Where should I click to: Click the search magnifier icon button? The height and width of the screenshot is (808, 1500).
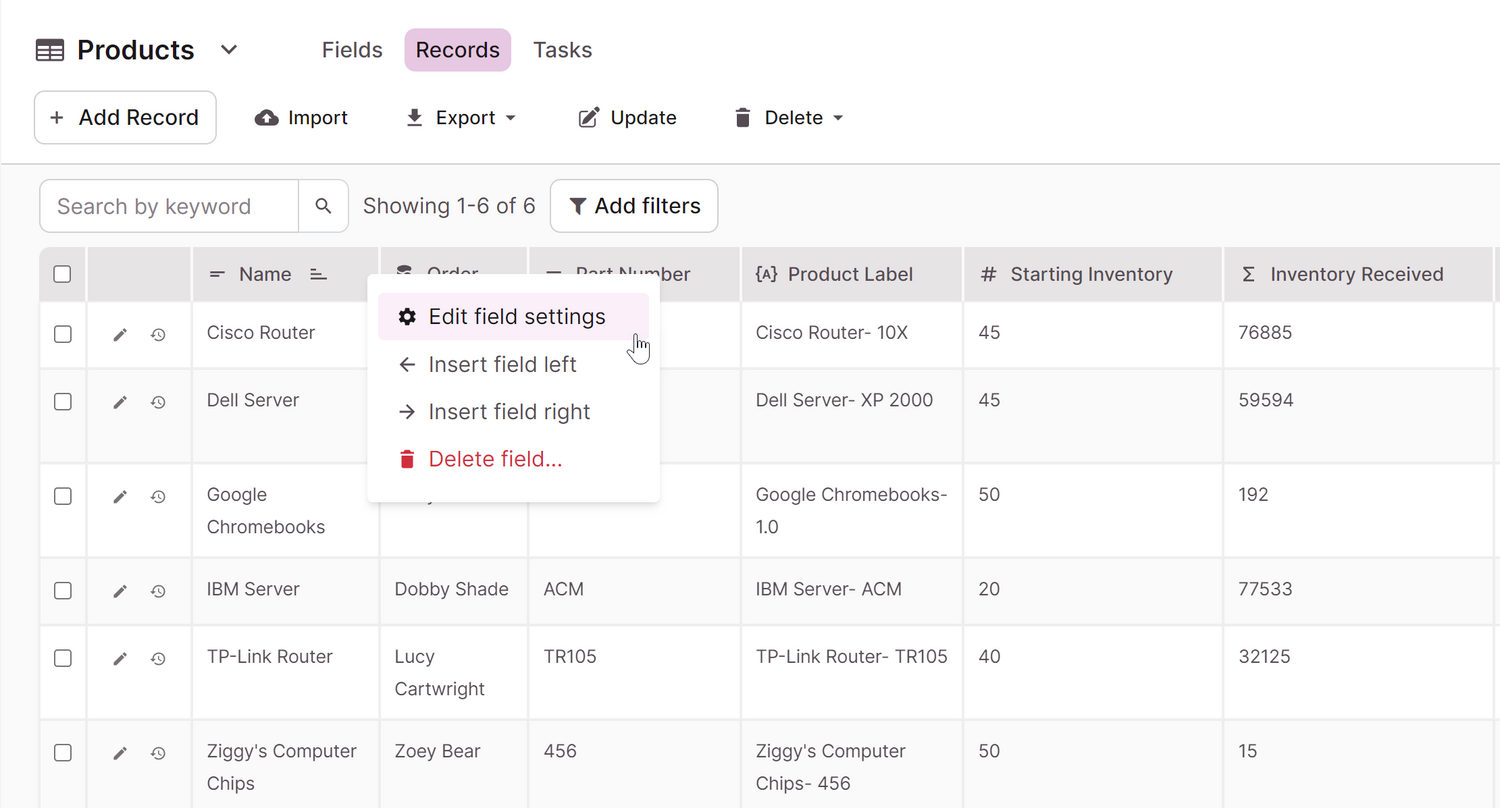pos(323,206)
